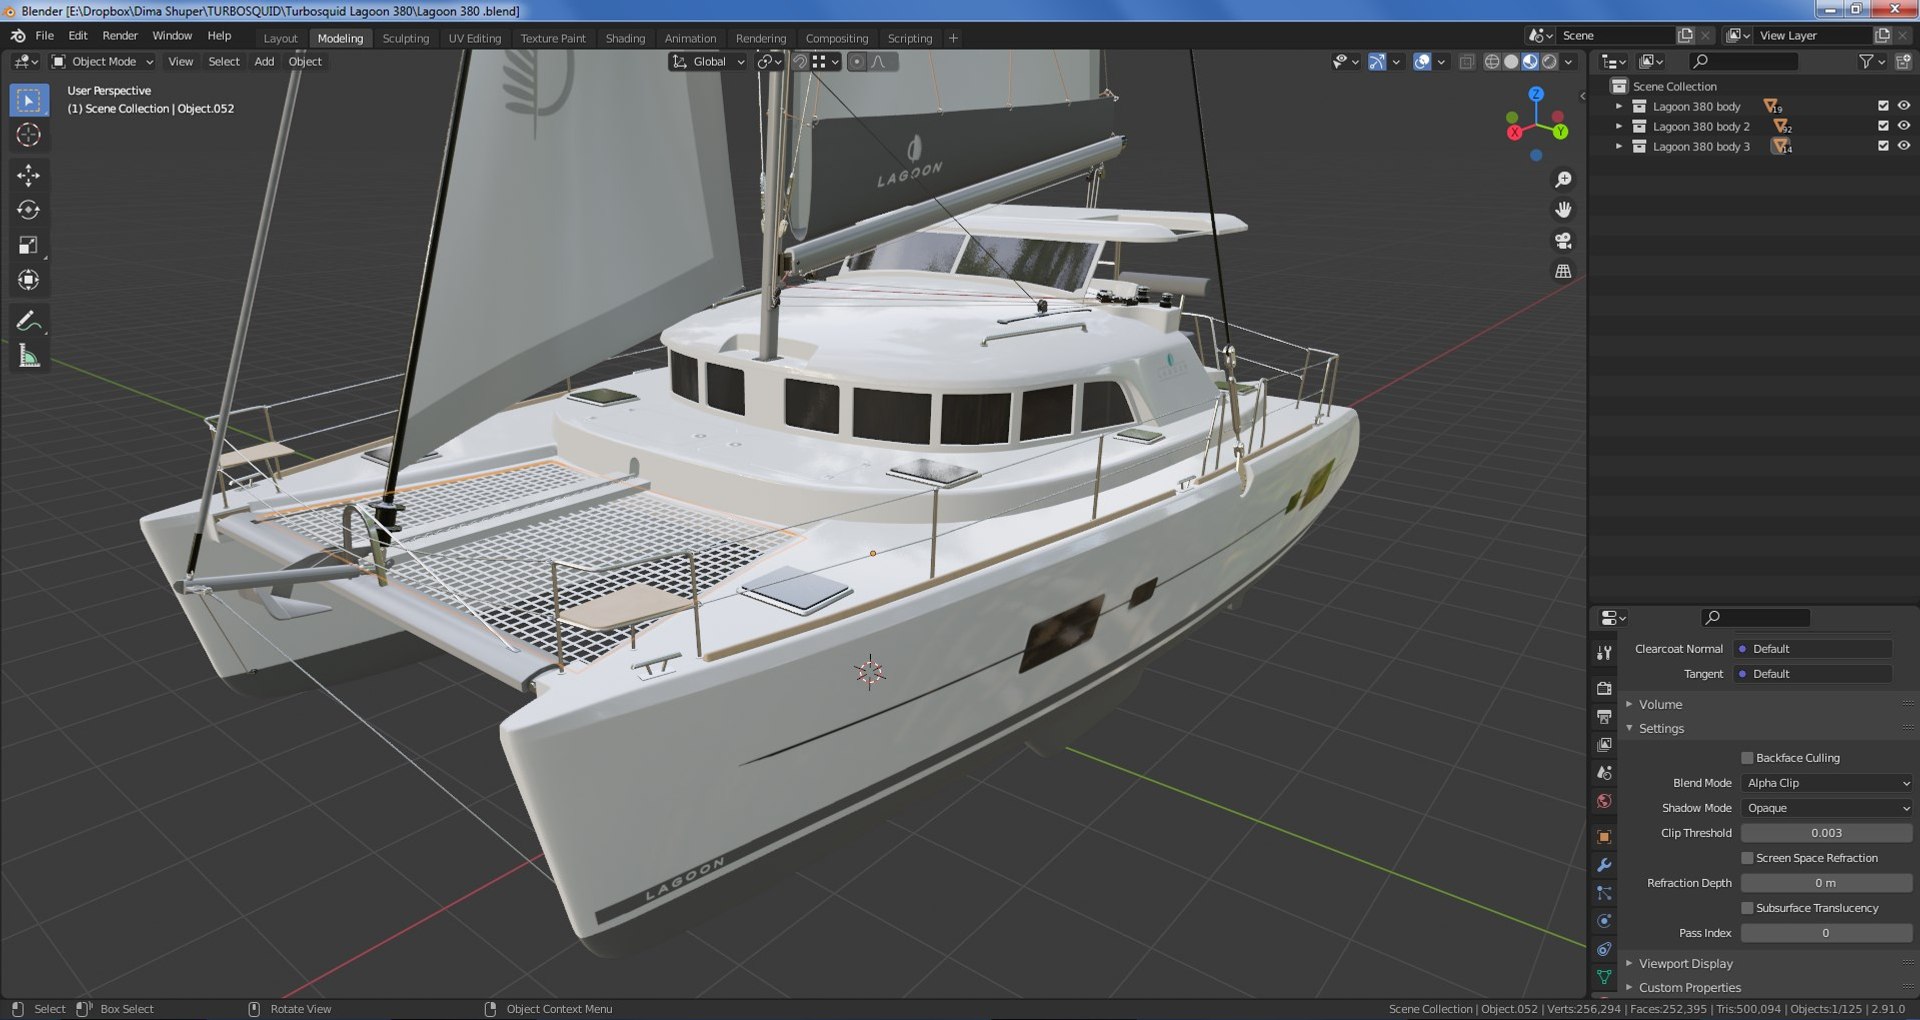The image size is (1920, 1020).
Task: Enable Subsurface Translucency checkbox
Action: (1747, 908)
